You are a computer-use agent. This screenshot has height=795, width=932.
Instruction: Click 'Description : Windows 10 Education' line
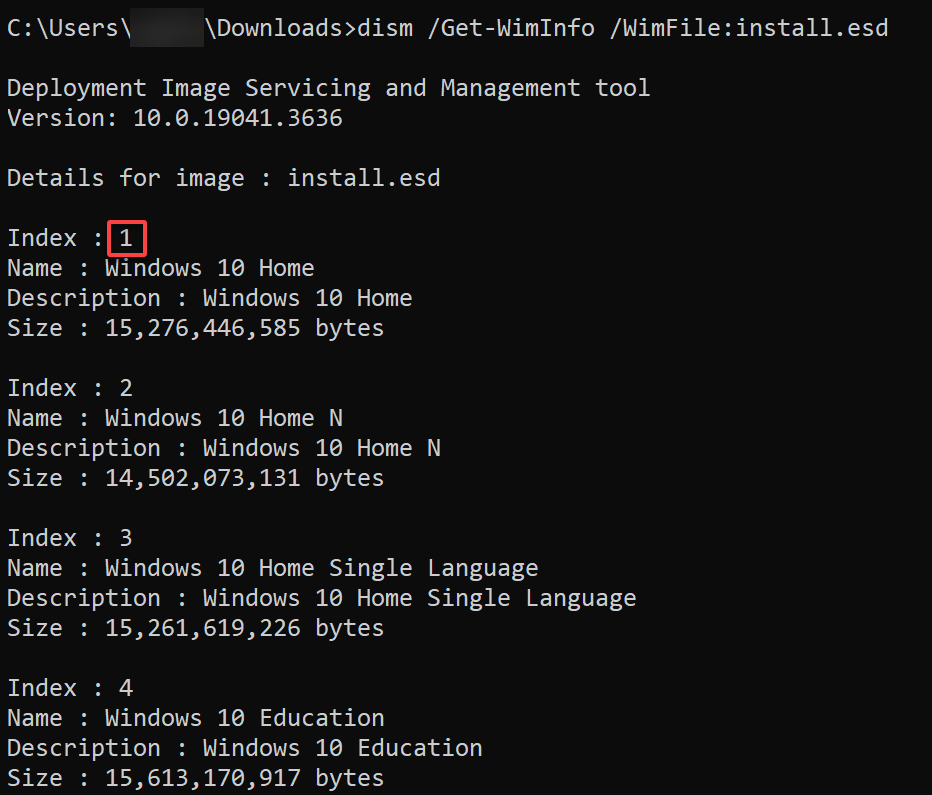point(245,749)
